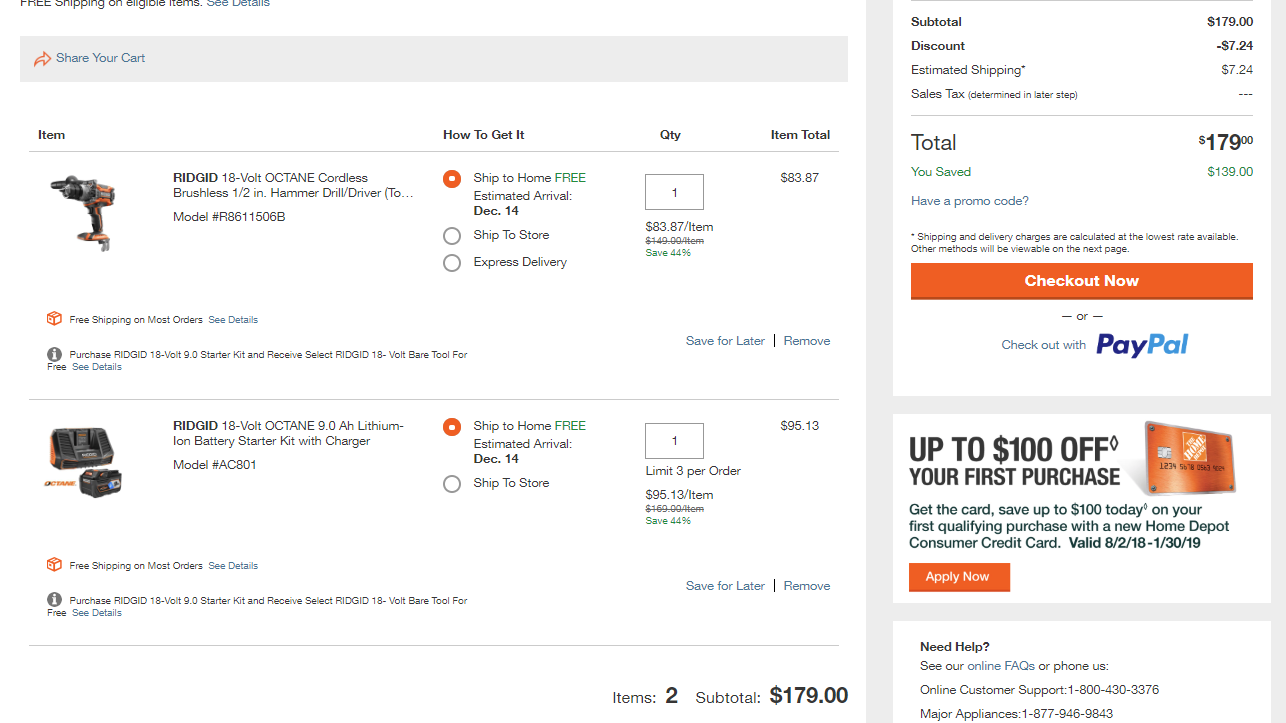Choose Ship to Home for the battery kit

(x=452, y=427)
